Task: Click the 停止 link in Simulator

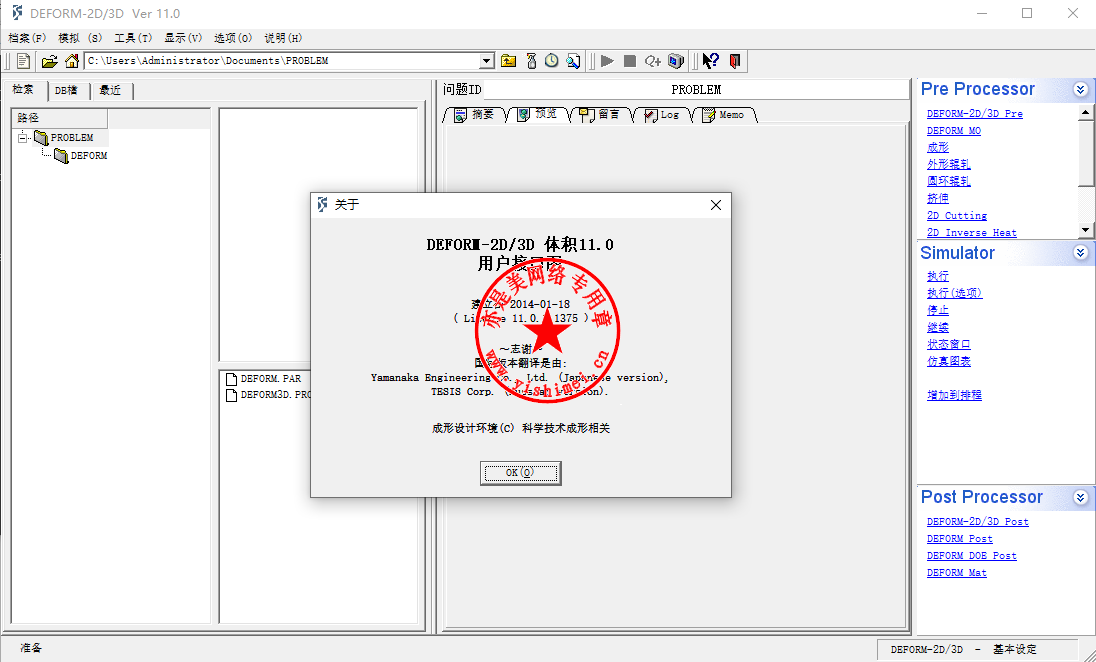Action: (x=938, y=310)
